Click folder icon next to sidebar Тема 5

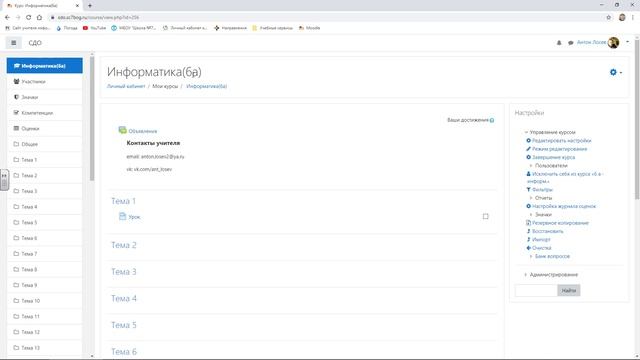[x=16, y=222]
